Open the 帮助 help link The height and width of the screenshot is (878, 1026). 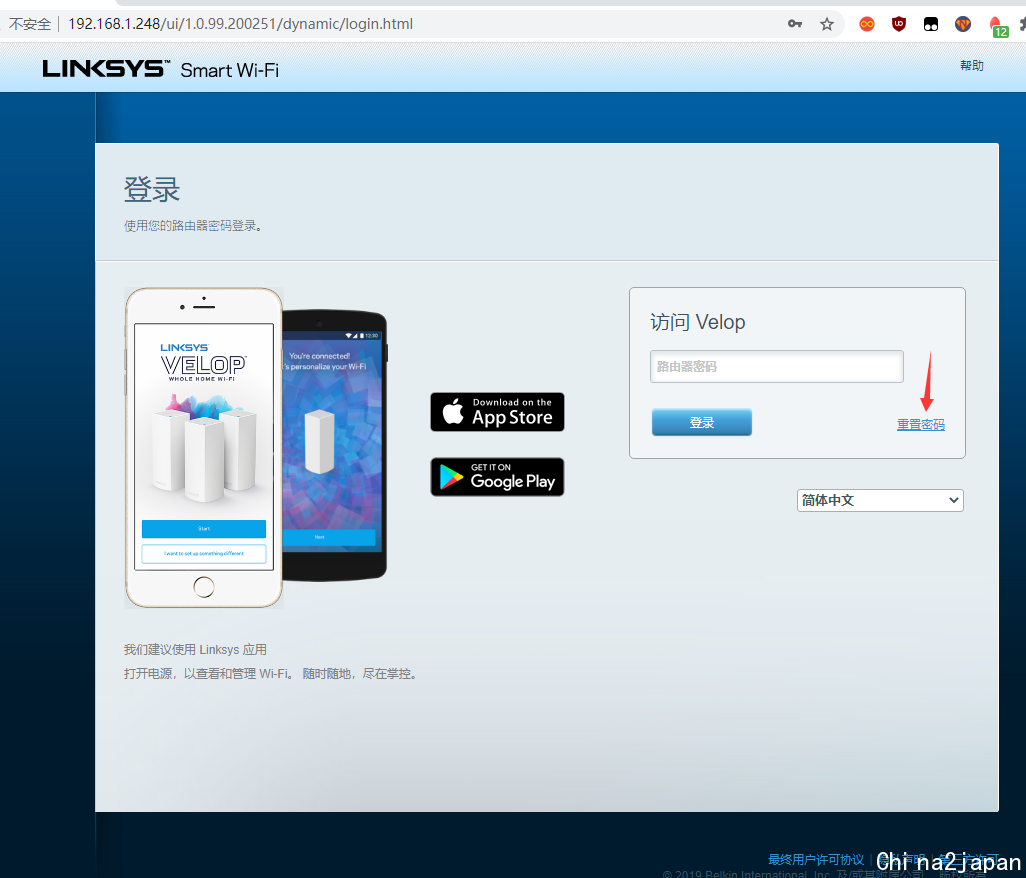(x=972, y=65)
